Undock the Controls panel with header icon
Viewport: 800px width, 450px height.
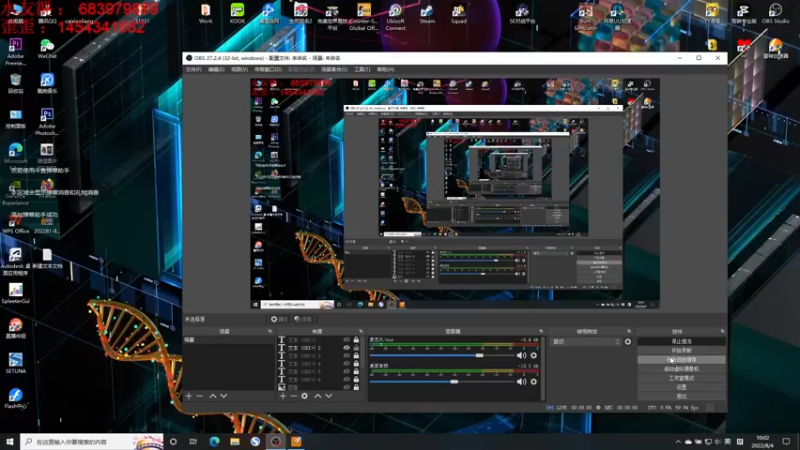722,331
